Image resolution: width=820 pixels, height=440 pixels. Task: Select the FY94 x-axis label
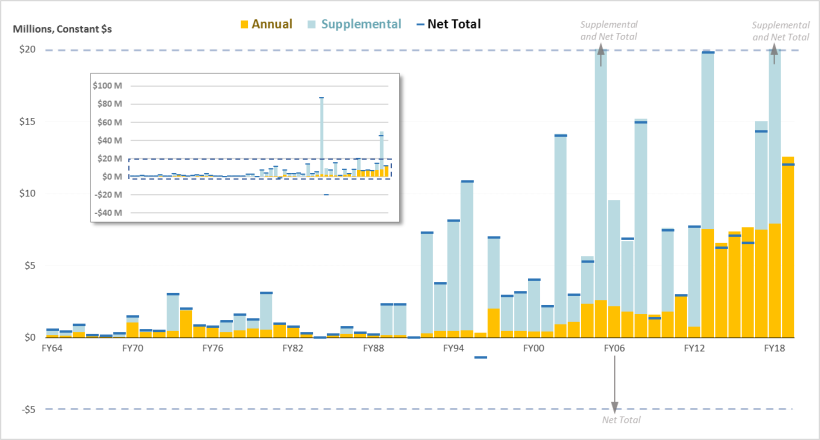(x=453, y=349)
